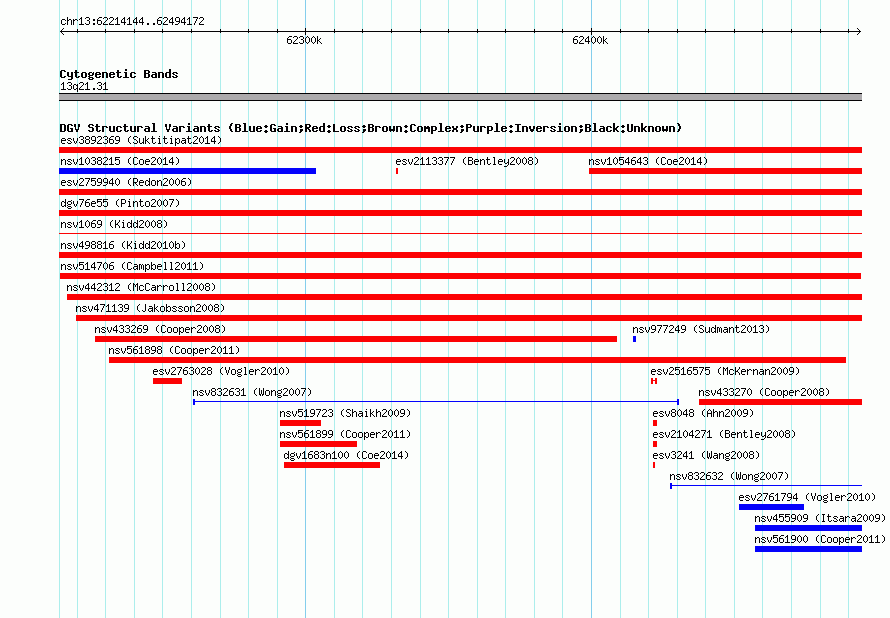Click esv2761794 (Vogler2010) label
890x618 pixels.
click(807, 497)
